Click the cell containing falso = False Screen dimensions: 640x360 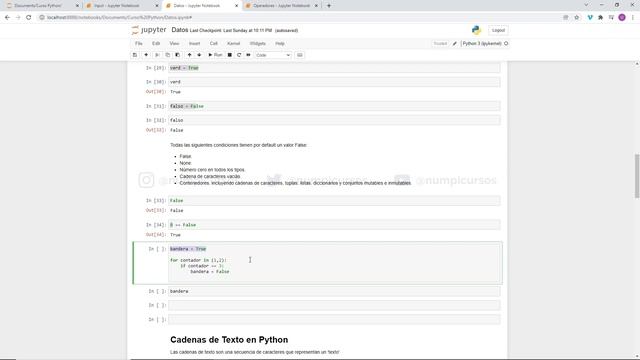(334, 106)
